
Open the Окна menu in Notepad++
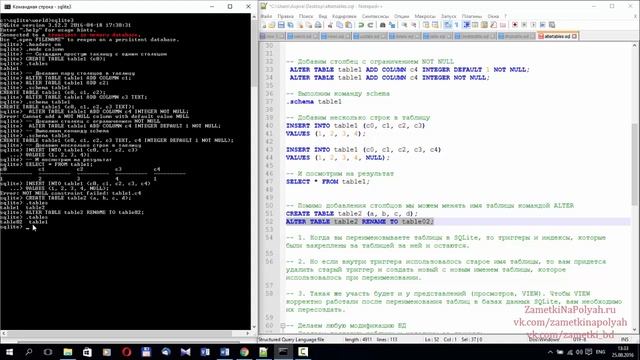(x=493, y=16)
